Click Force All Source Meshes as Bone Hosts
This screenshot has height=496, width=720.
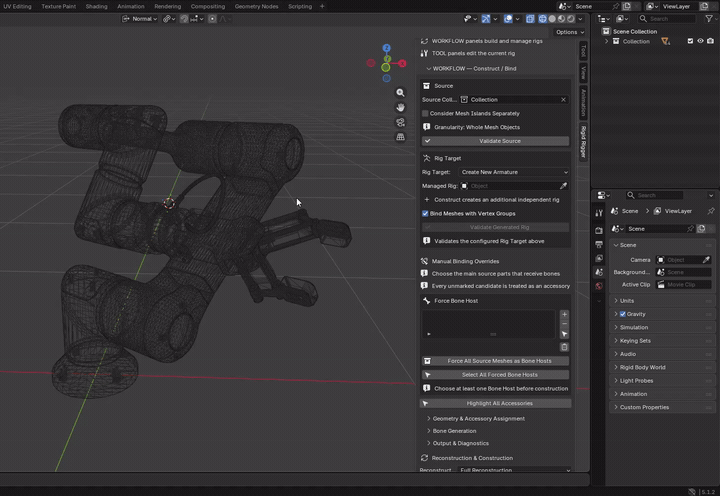[x=495, y=361]
